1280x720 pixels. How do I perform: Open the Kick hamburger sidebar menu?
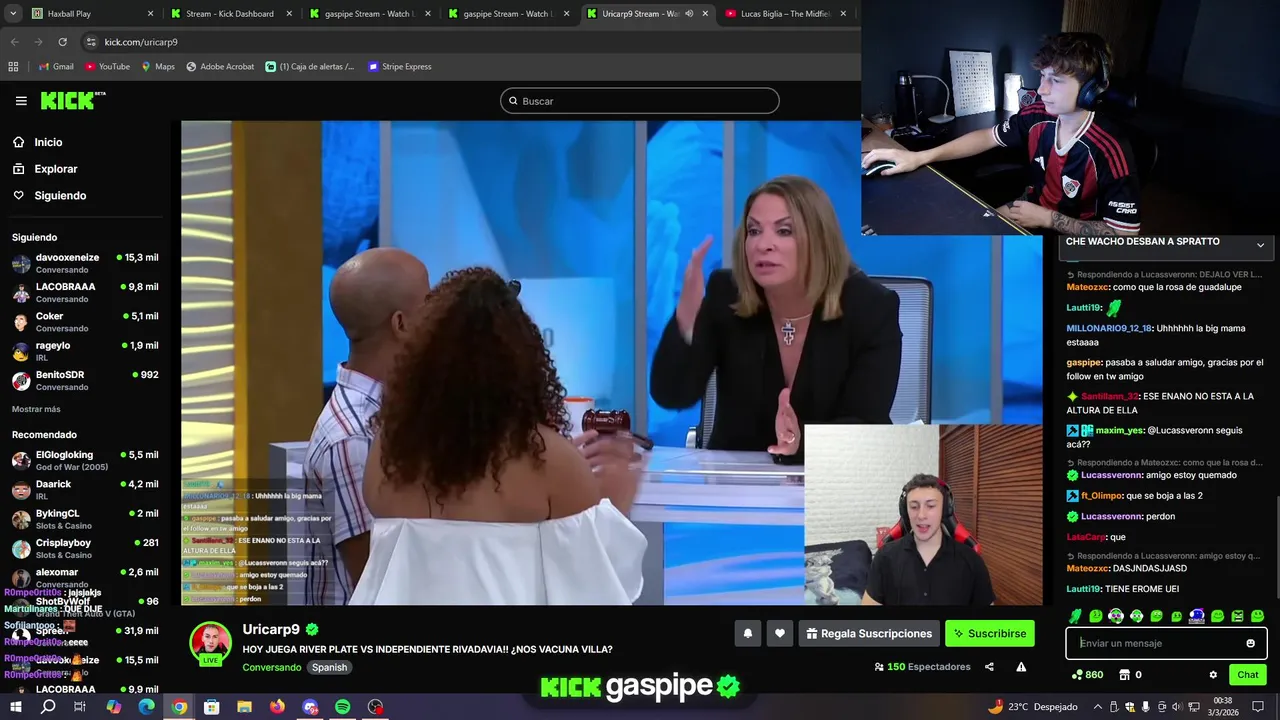(x=21, y=101)
